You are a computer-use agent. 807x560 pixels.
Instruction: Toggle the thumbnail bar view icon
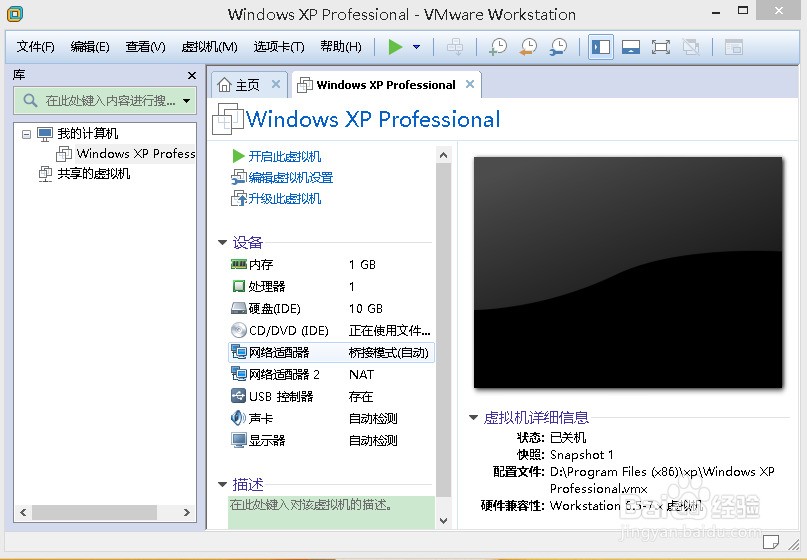tap(631, 47)
